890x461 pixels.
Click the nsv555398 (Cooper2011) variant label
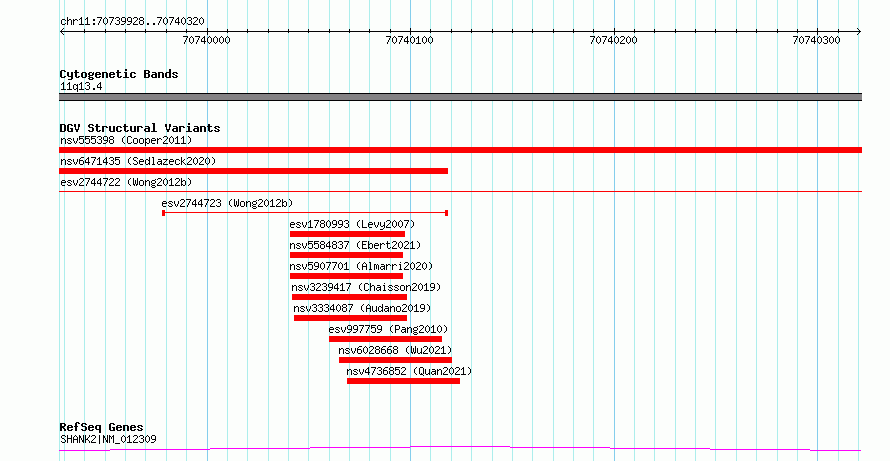tap(126, 140)
